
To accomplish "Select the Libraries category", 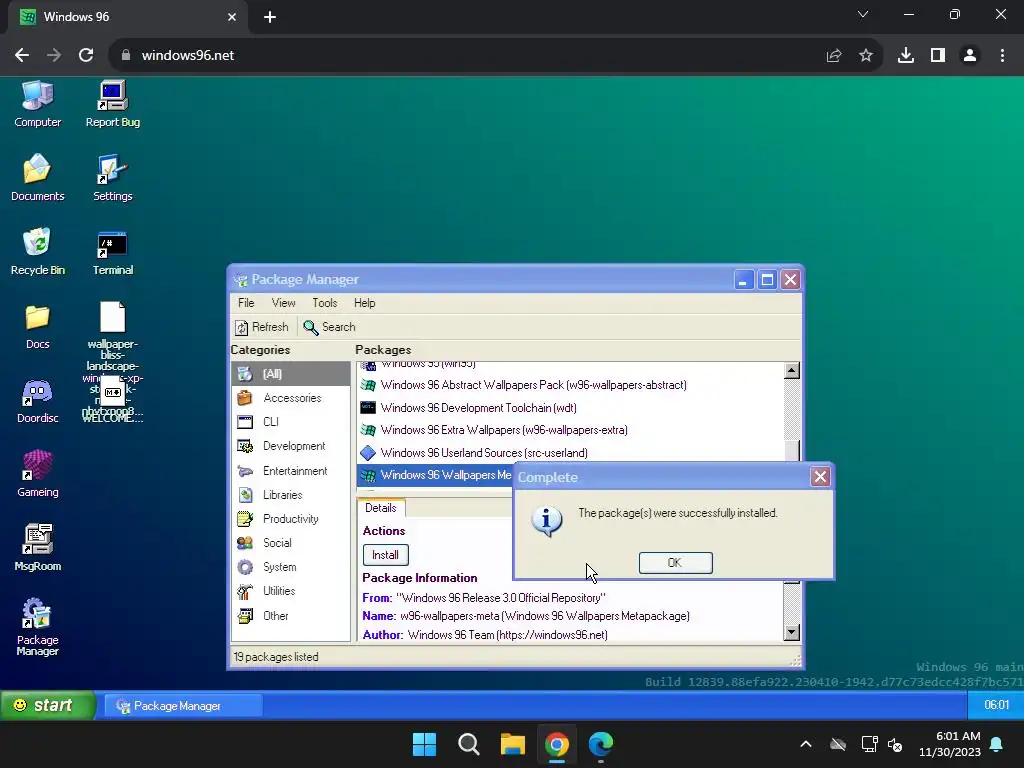I will (x=291, y=495).
